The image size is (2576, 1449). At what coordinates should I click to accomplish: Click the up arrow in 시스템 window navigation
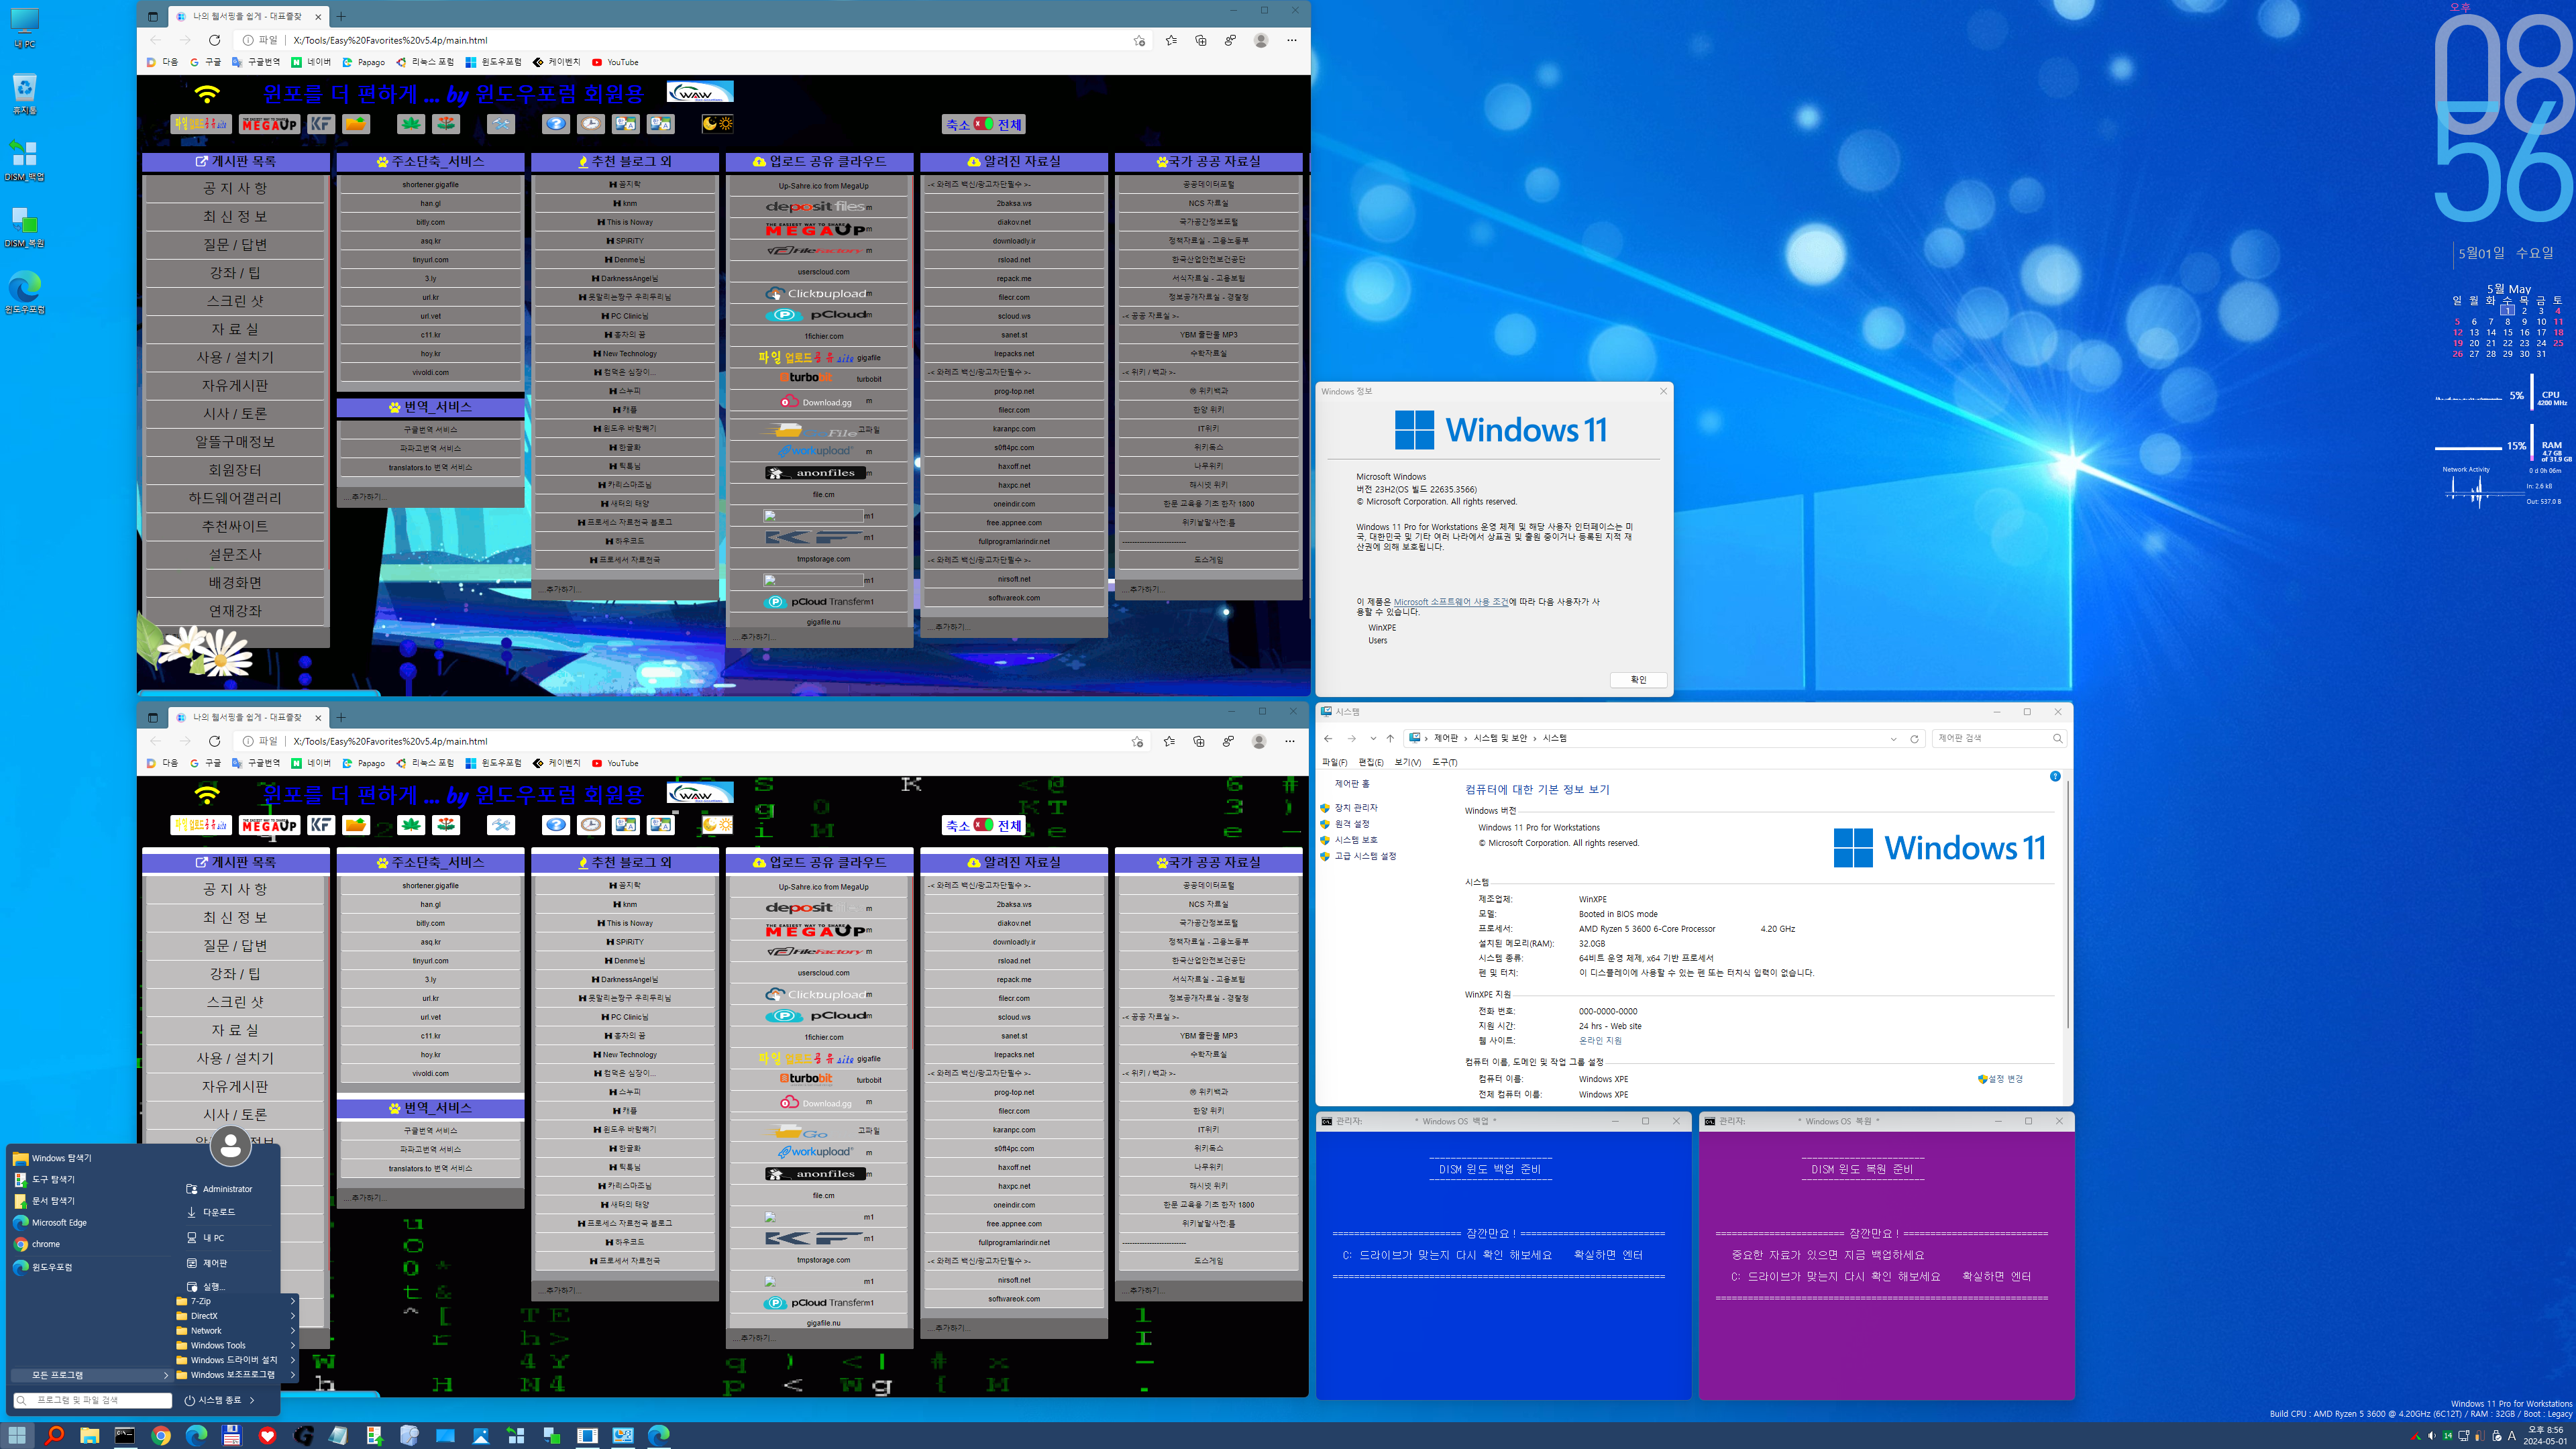[1390, 739]
